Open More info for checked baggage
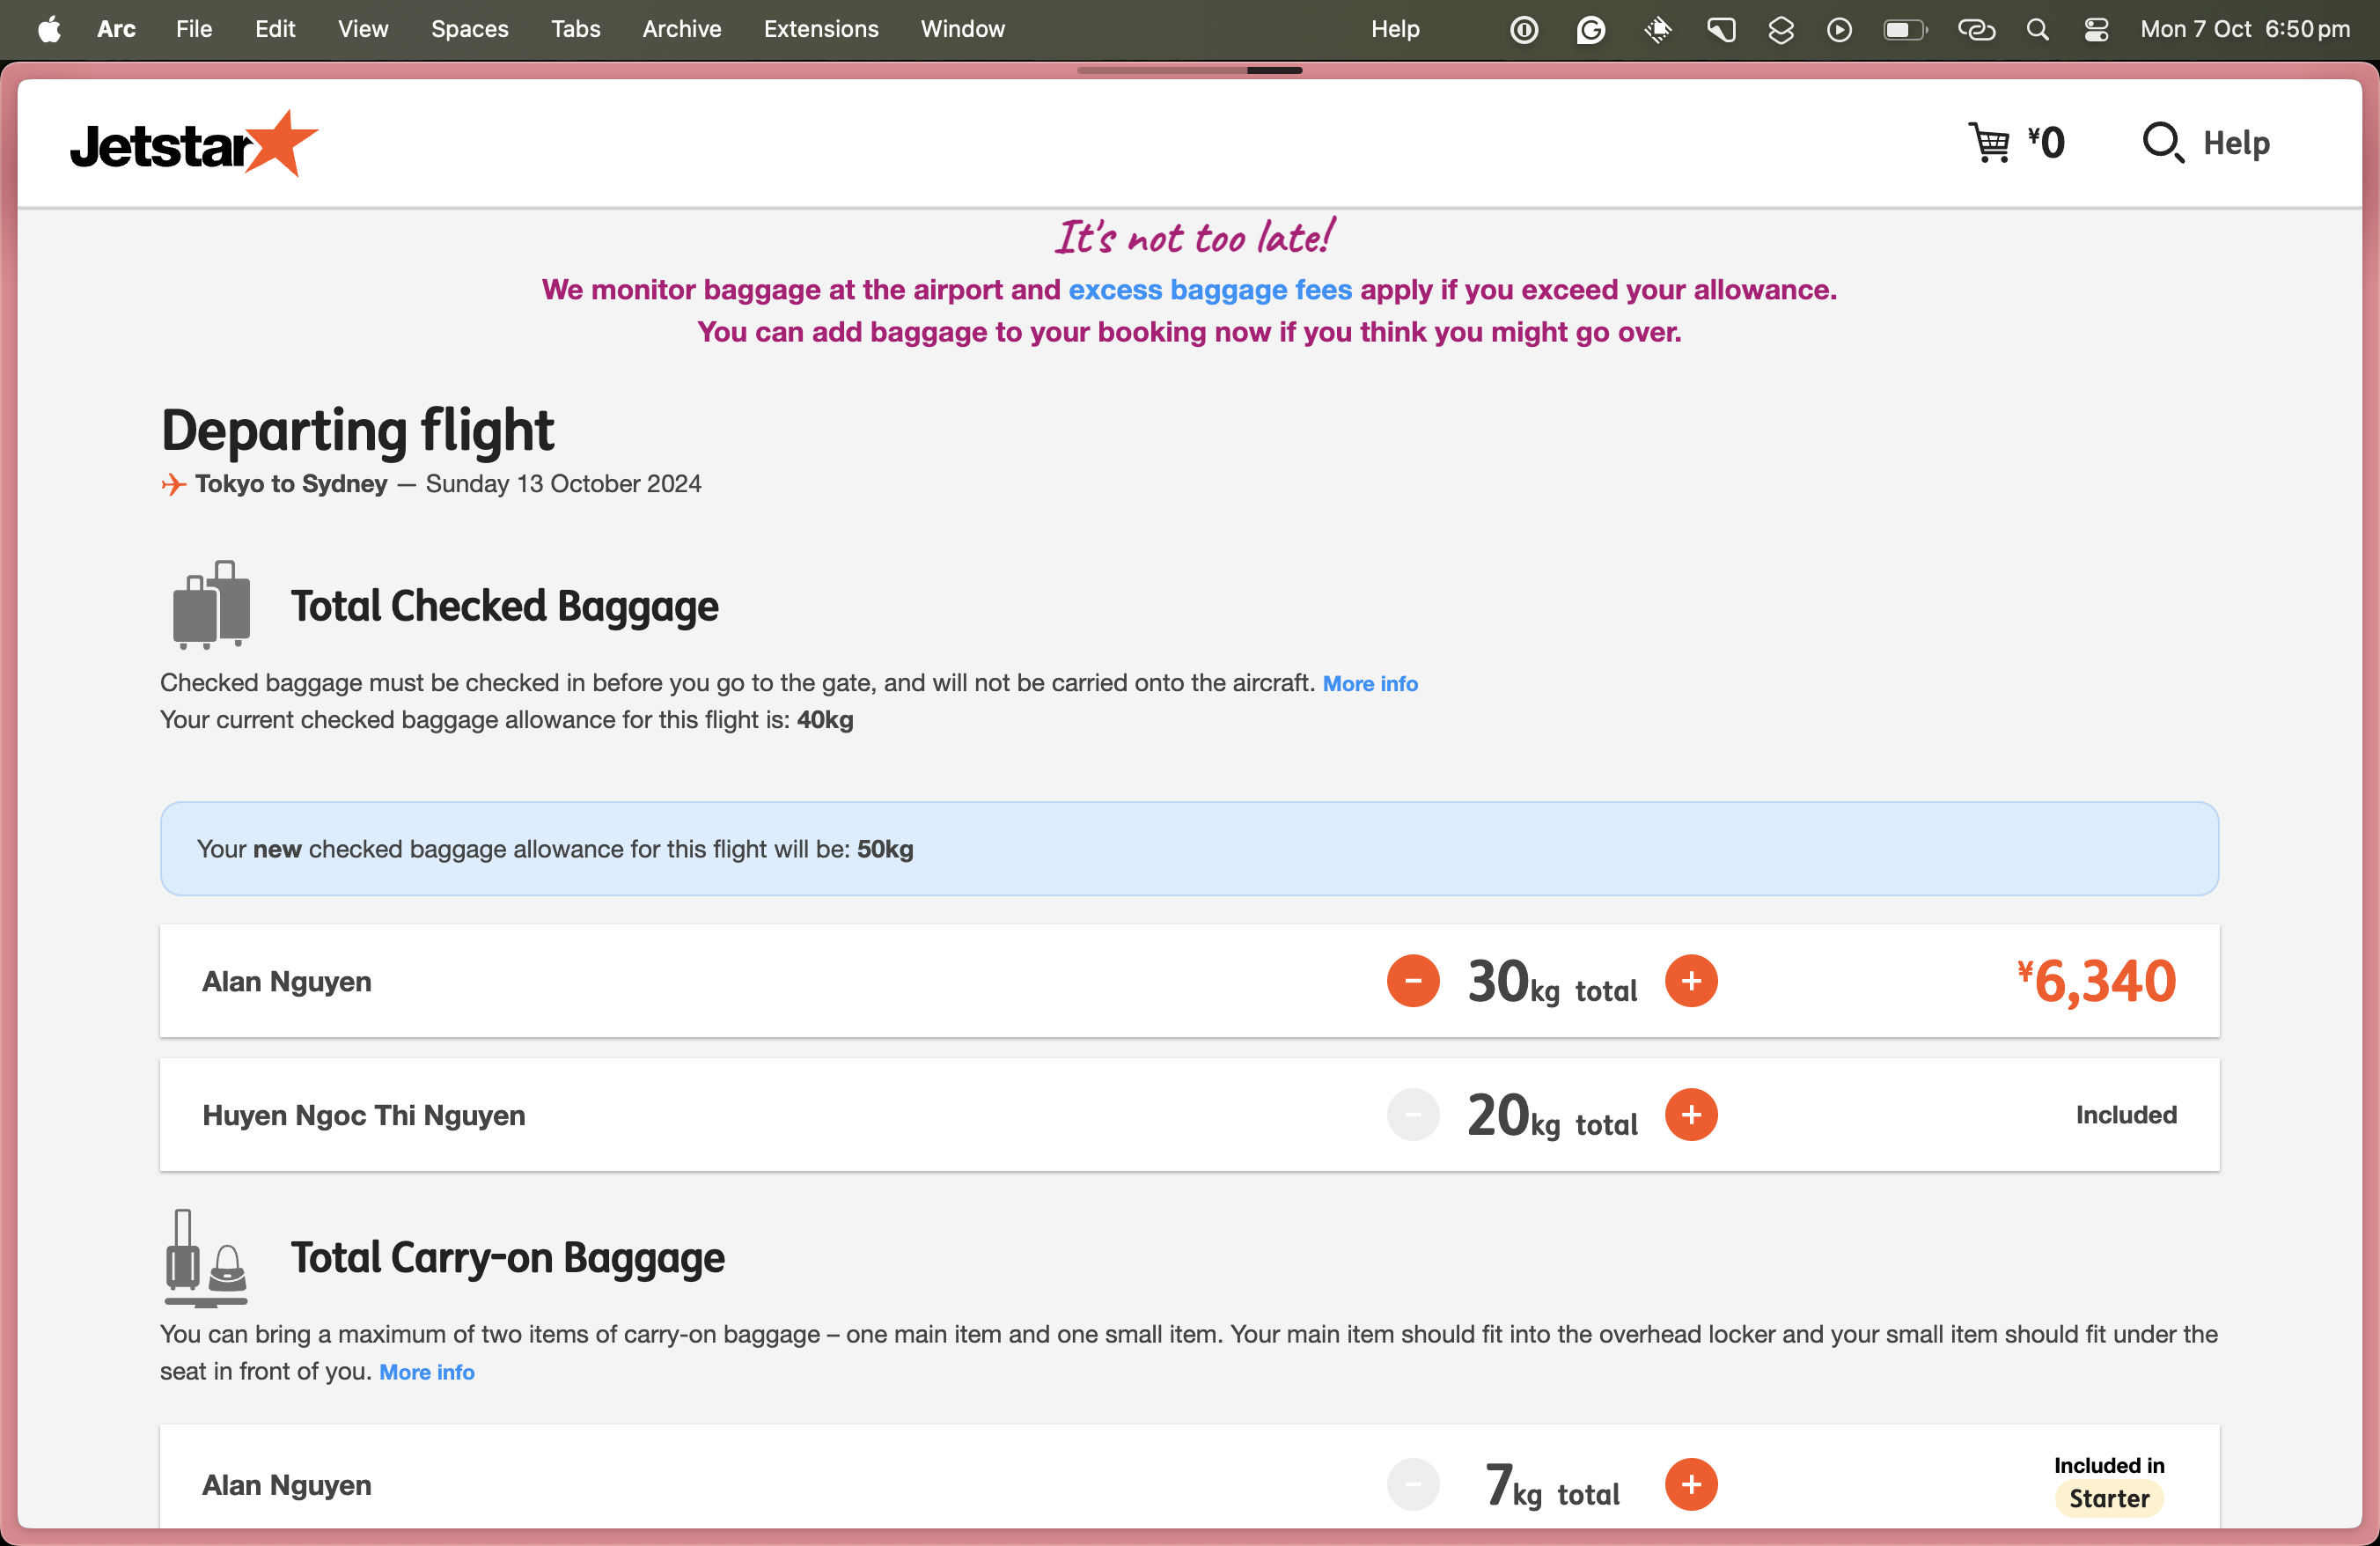 pyautogui.click(x=1370, y=684)
